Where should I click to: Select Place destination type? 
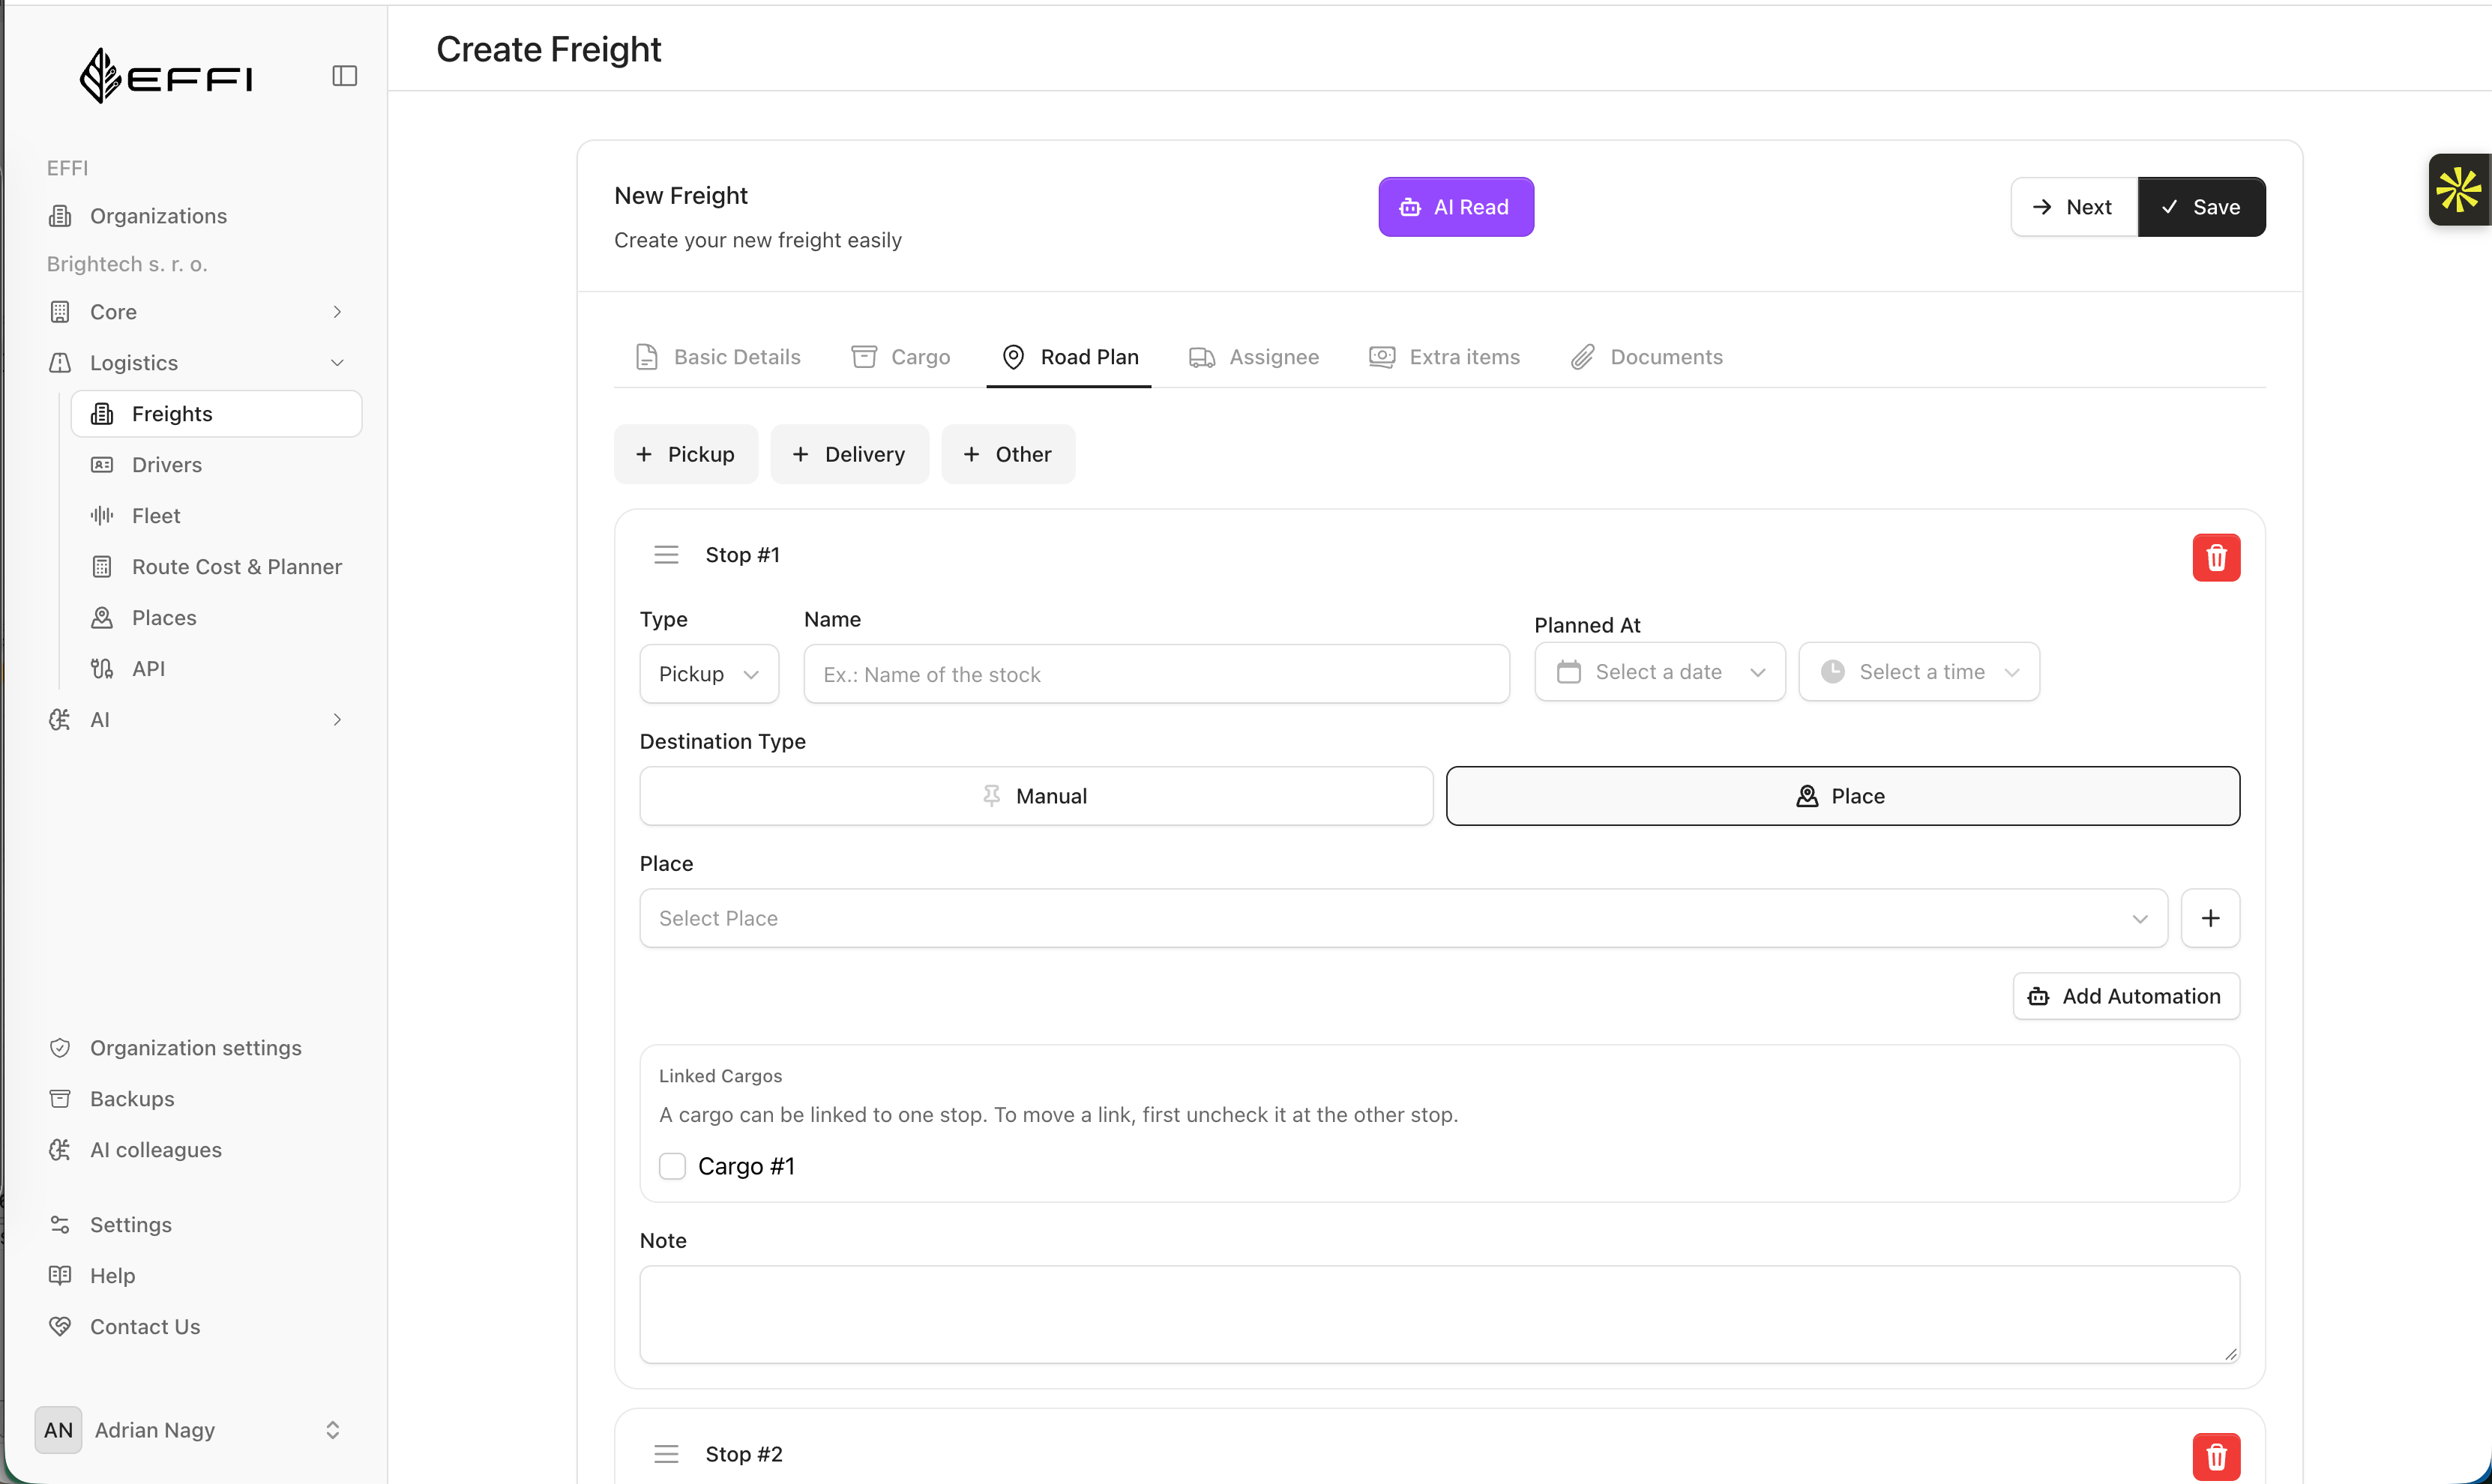pyautogui.click(x=1842, y=796)
